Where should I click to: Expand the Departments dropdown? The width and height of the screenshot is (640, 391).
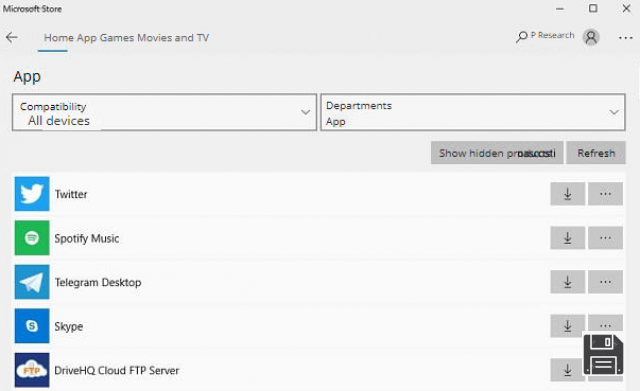click(x=473, y=112)
